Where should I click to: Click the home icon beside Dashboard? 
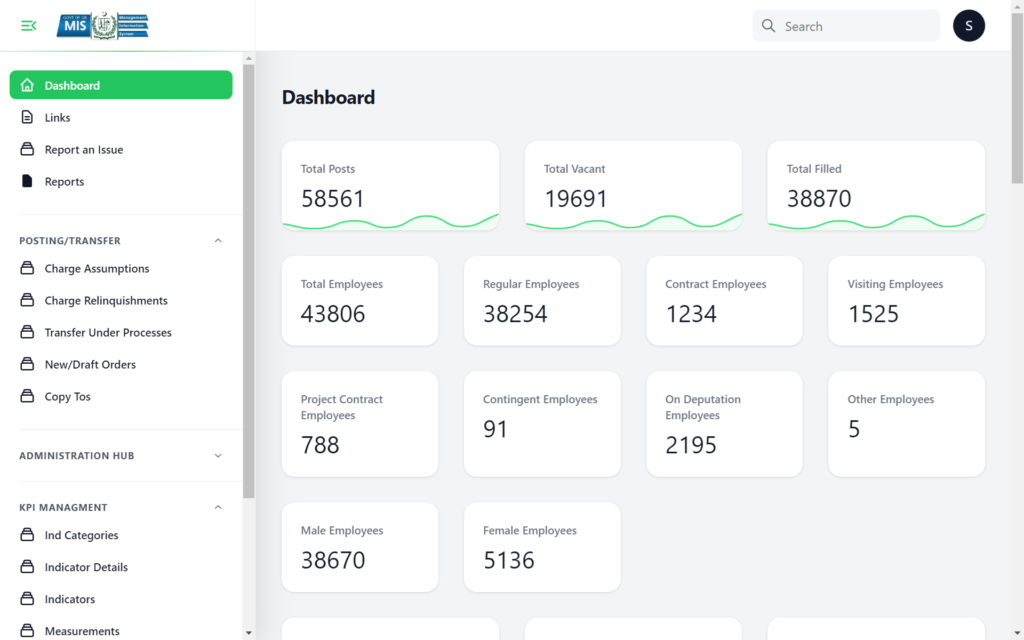pyautogui.click(x=27, y=86)
